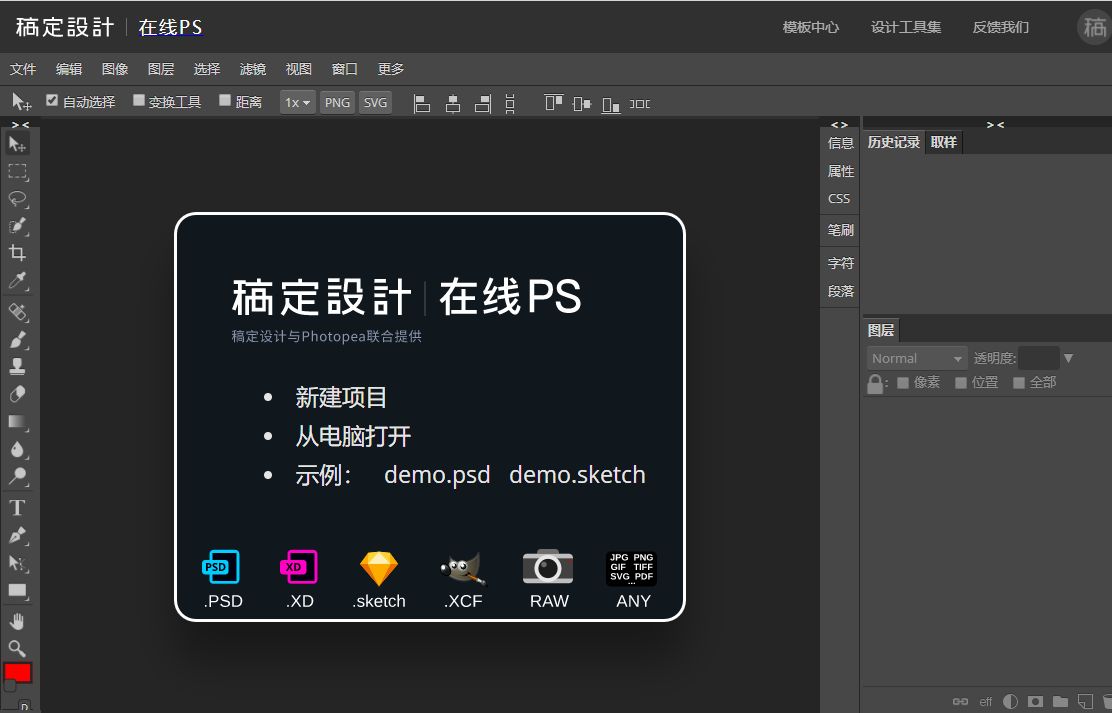Select the Crop tool
The image size is (1112, 713).
point(18,253)
